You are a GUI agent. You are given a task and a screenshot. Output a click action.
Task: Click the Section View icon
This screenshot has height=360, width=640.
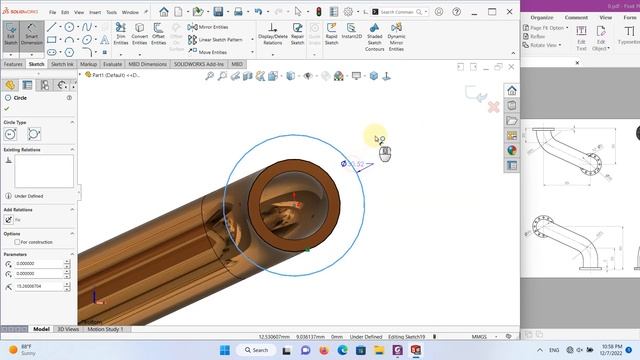pos(247,76)
